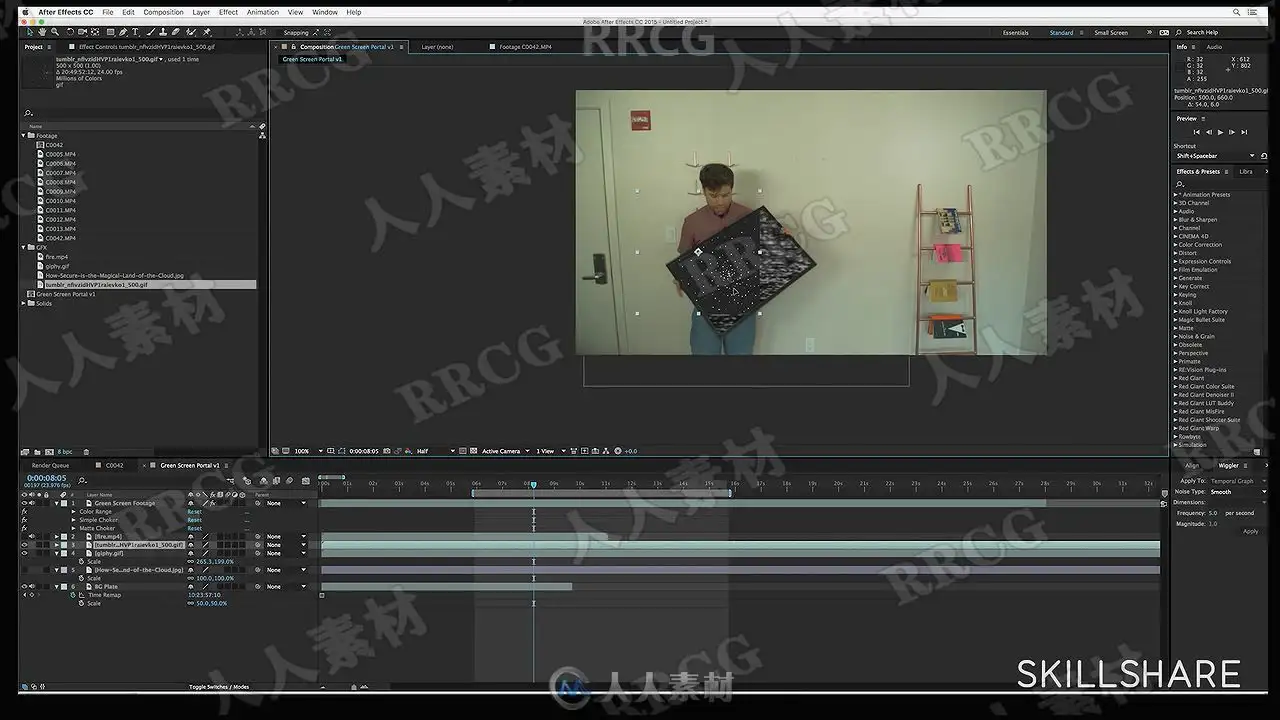Screen dimensions: 1280x720
Task: Click the timeline layer search icon
Action: pyautogui.click(x=81, y=481)
